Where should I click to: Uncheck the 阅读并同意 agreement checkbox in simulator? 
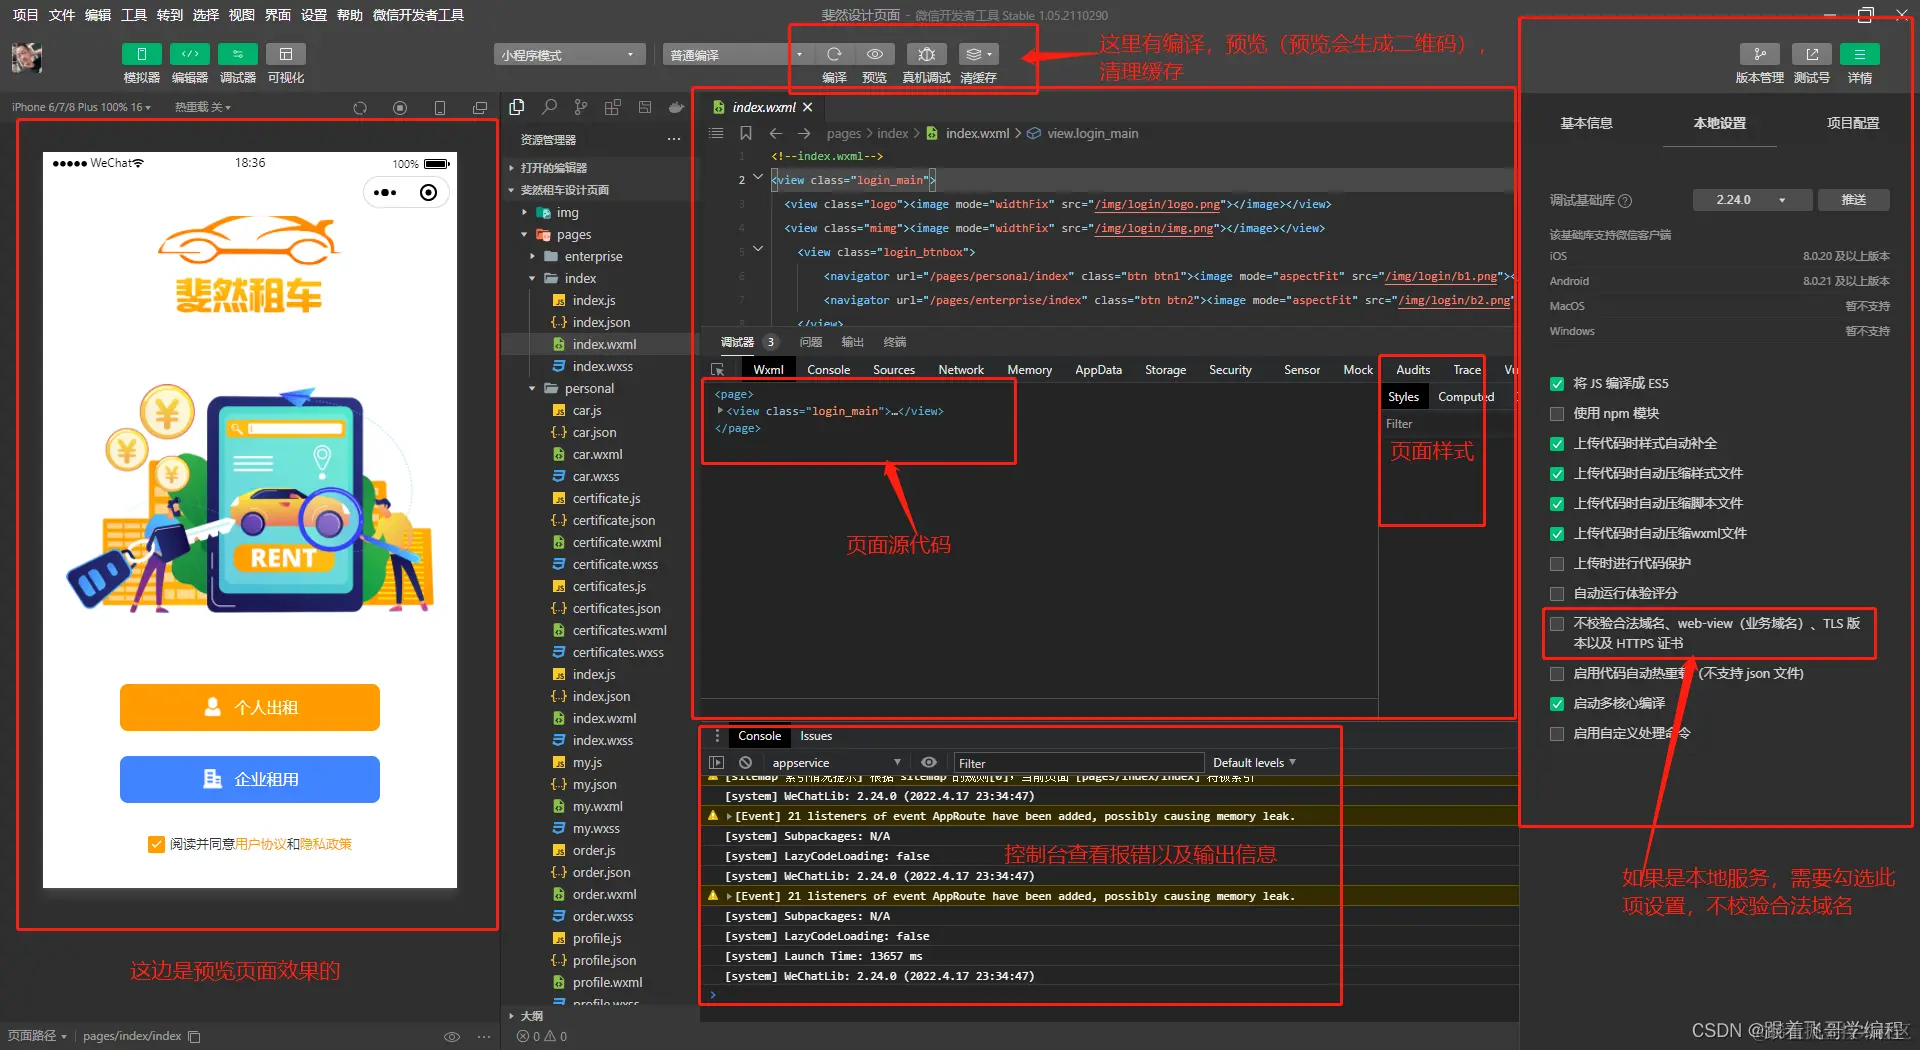click(156, 844)
